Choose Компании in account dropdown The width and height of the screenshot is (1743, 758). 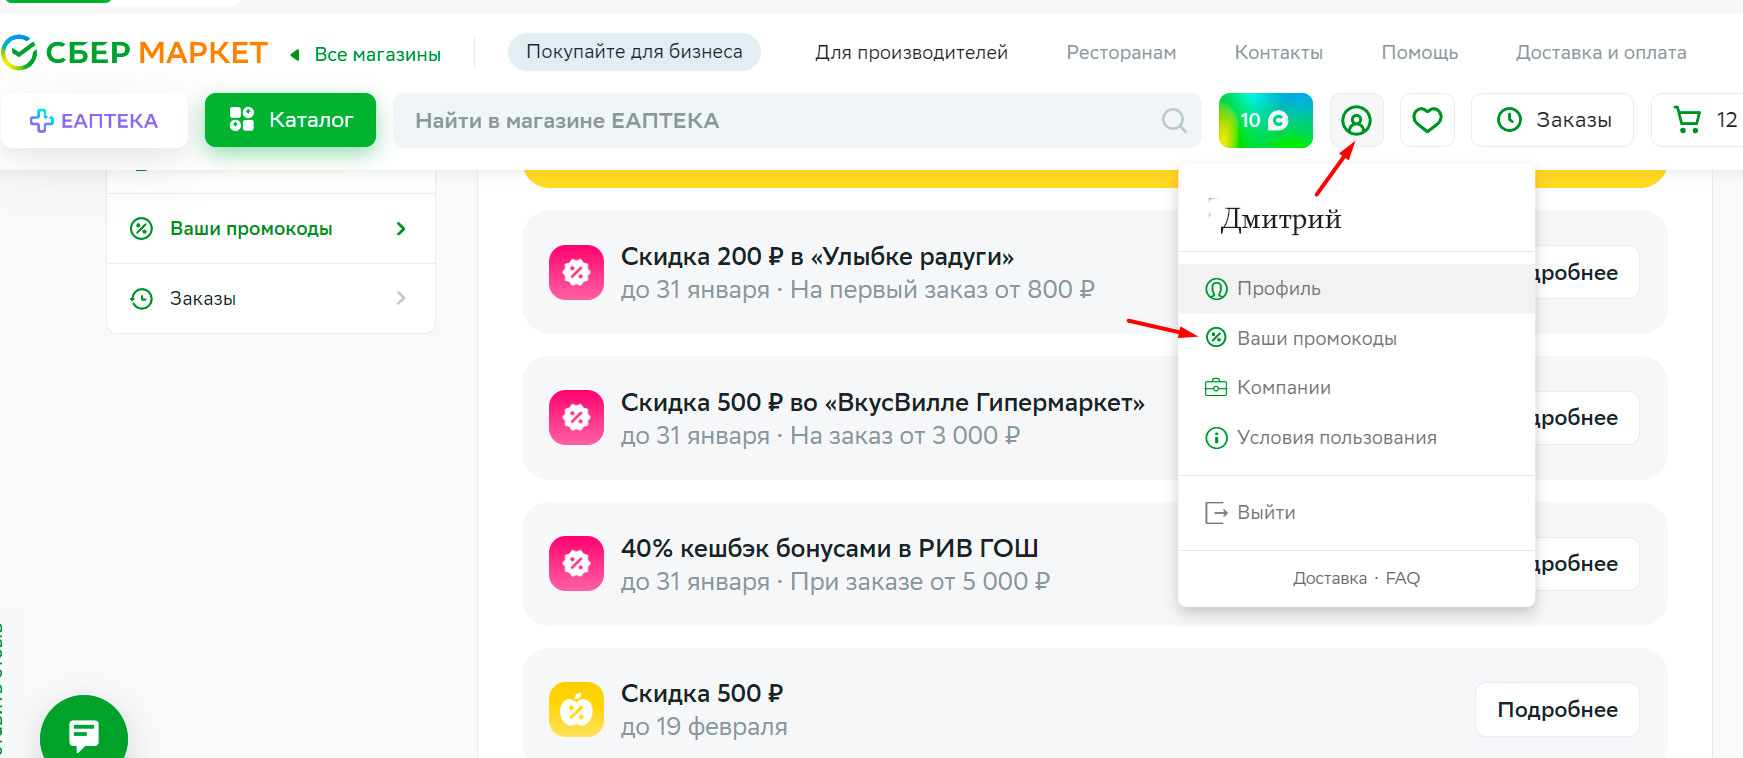[x=1356, y=388]
